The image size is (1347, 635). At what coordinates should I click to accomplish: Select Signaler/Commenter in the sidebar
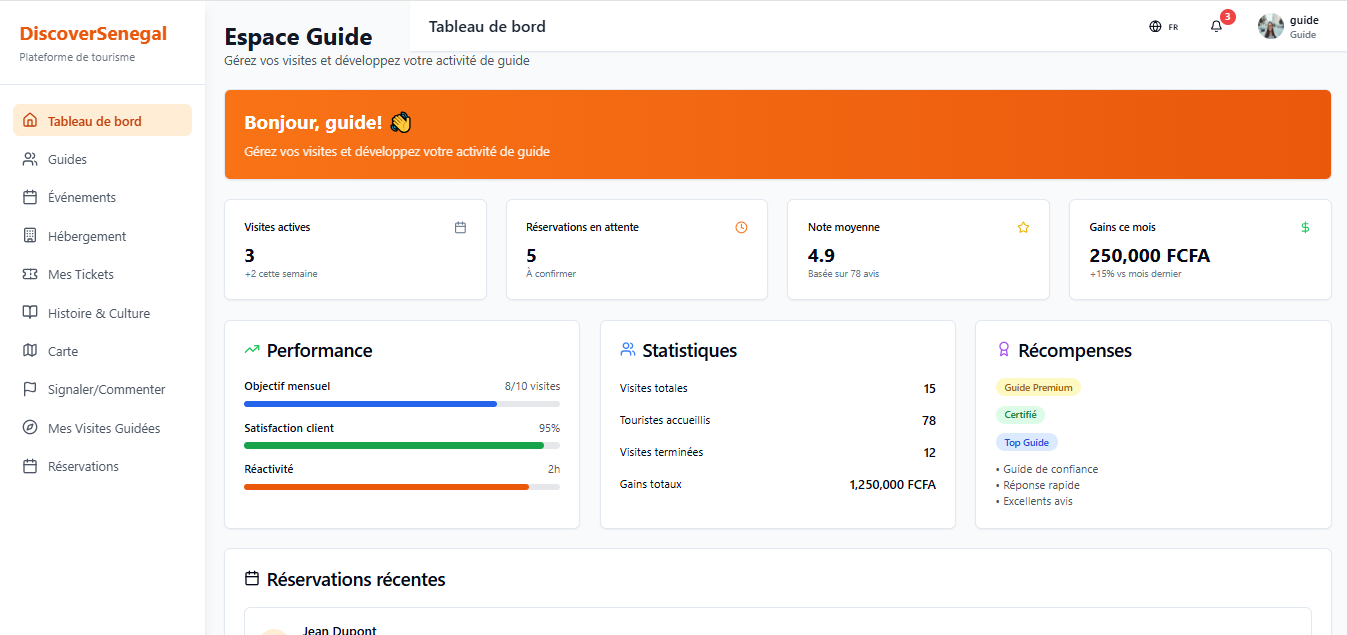point(102,389)
